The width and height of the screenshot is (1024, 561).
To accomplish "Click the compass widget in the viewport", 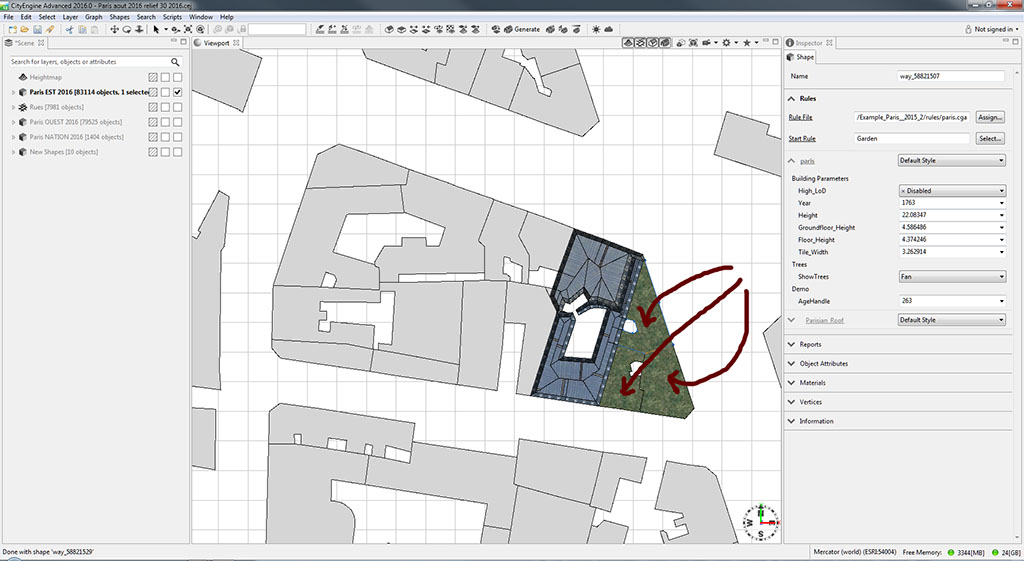I will 761,522.
